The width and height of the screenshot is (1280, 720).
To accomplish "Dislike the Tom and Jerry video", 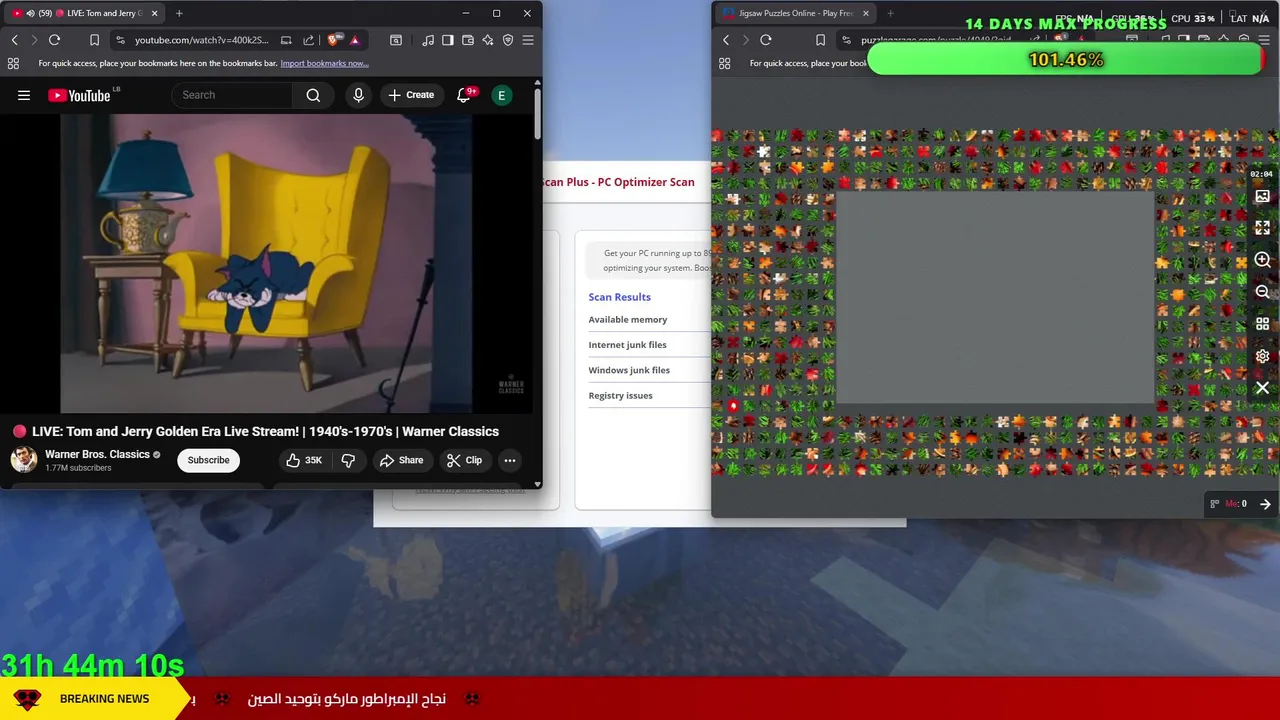I will tap(348, 460).
